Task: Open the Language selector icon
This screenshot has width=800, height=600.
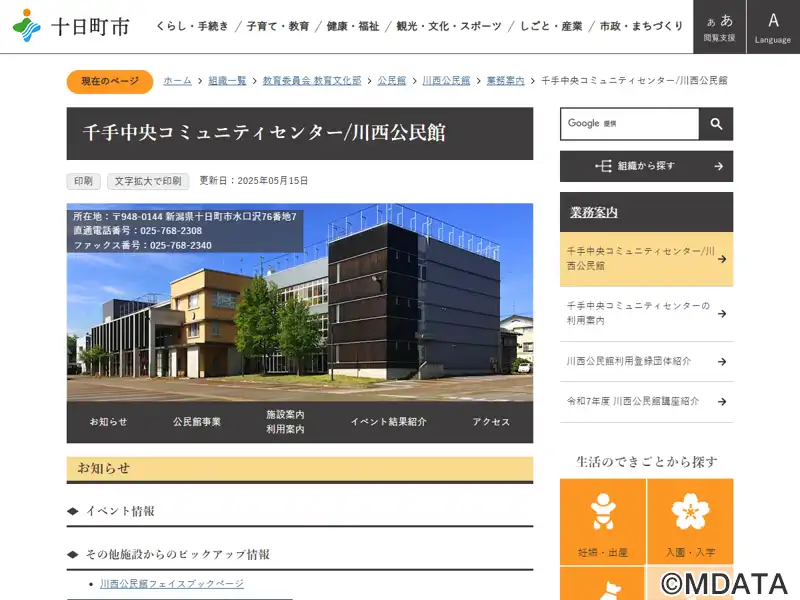Action: (x=773, y=27)
